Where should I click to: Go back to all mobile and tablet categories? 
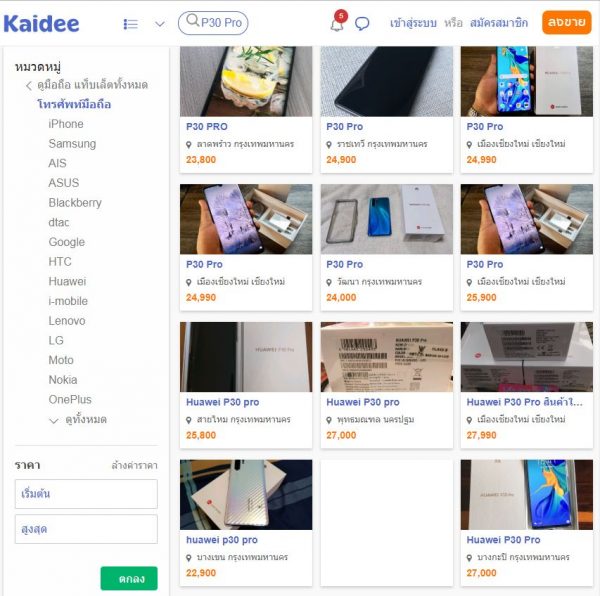(x=87, y=85)
